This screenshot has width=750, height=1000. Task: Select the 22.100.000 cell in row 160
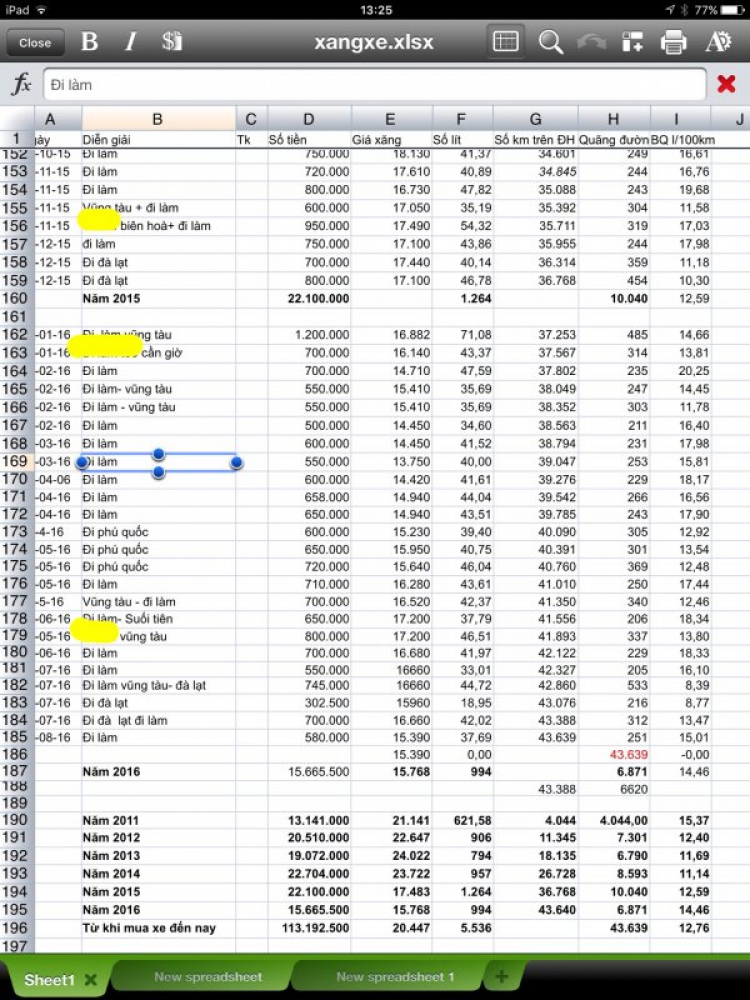click(x=309, y=298)
